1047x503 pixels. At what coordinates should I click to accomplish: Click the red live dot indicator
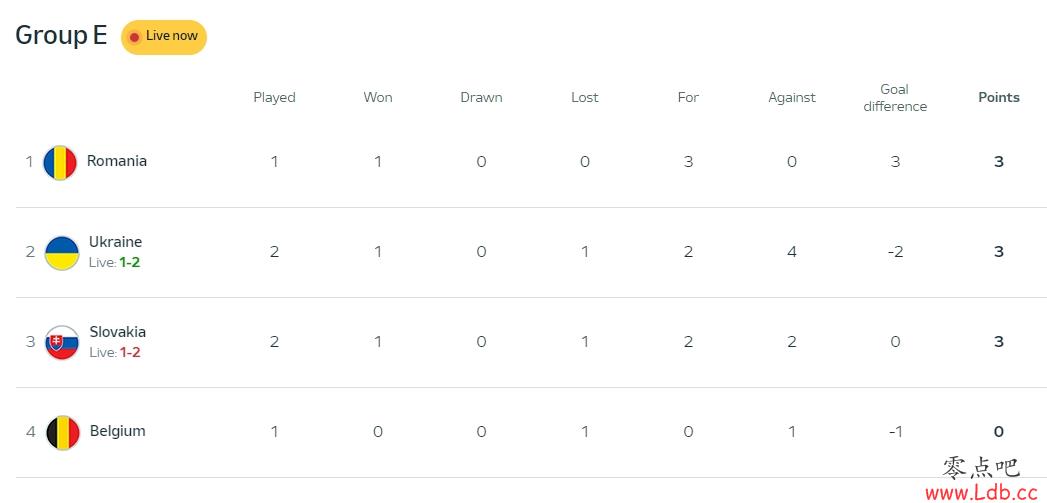[134, 37]
